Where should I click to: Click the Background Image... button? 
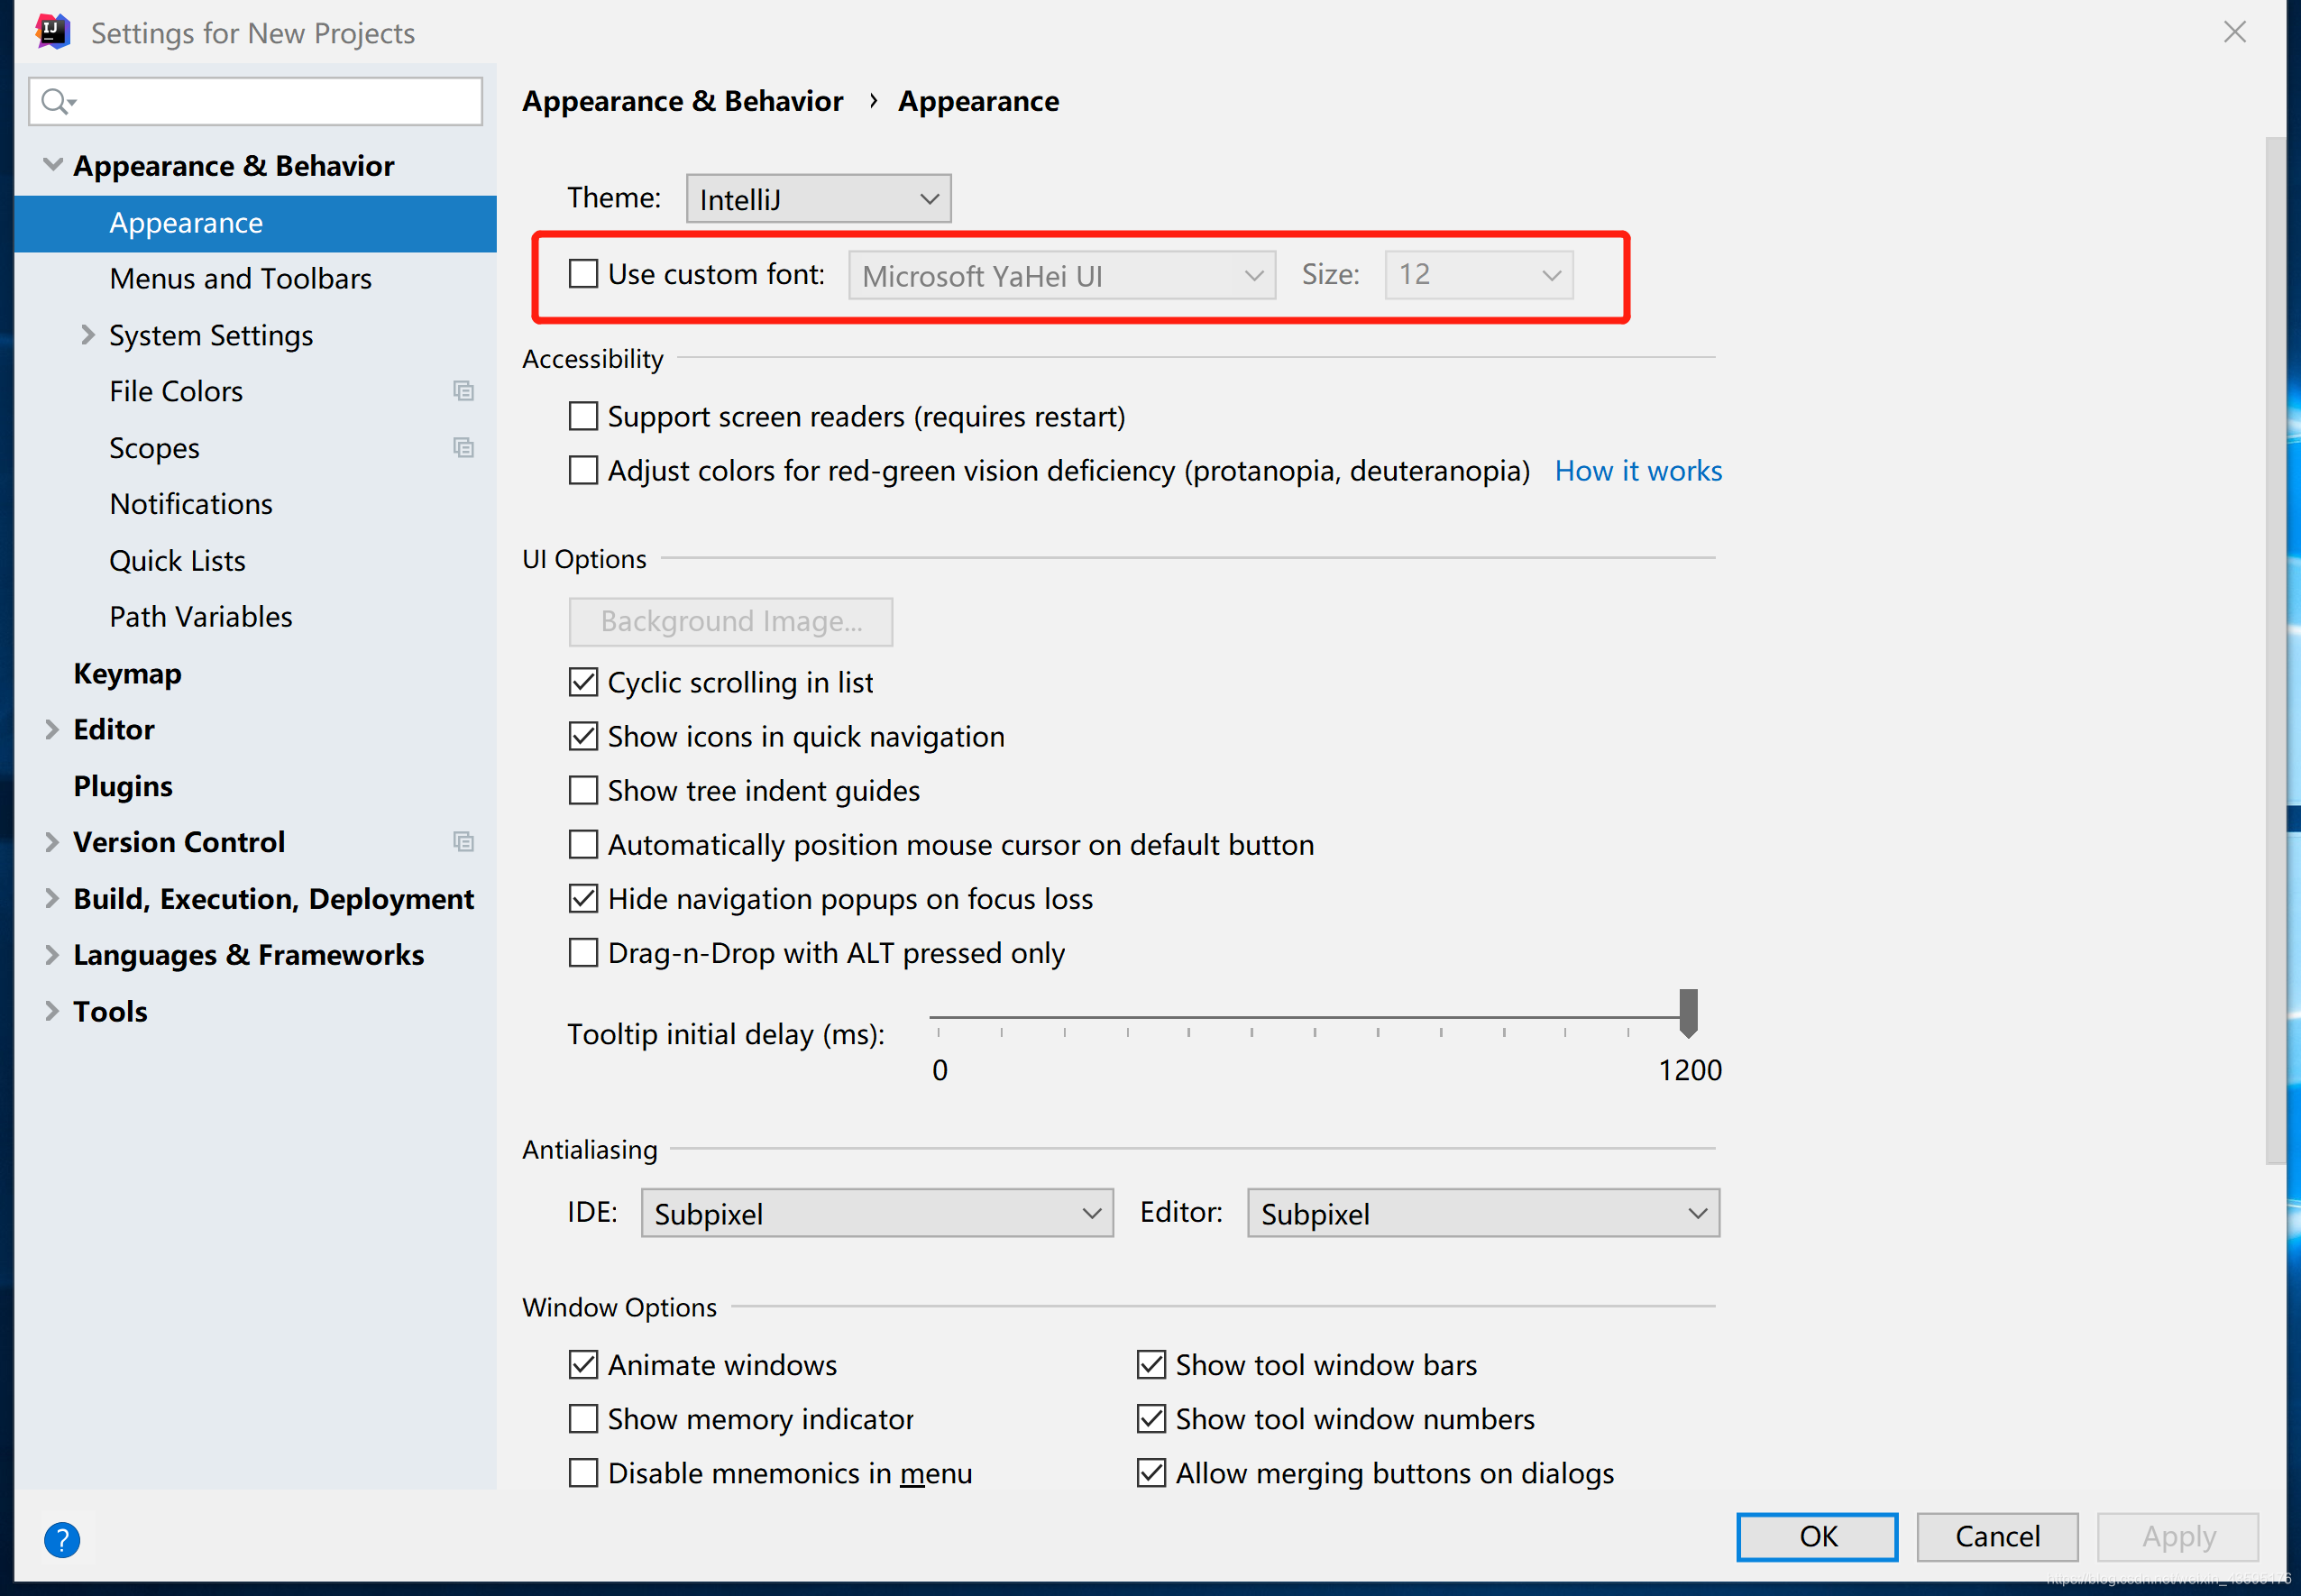[730, 621]
